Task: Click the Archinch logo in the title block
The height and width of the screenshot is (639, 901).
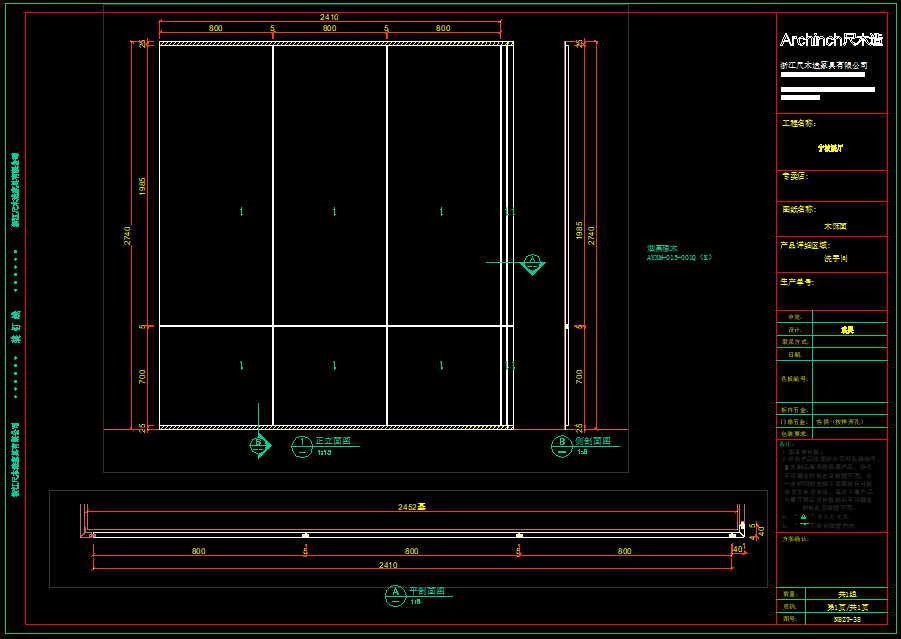Action: [831, 40]
